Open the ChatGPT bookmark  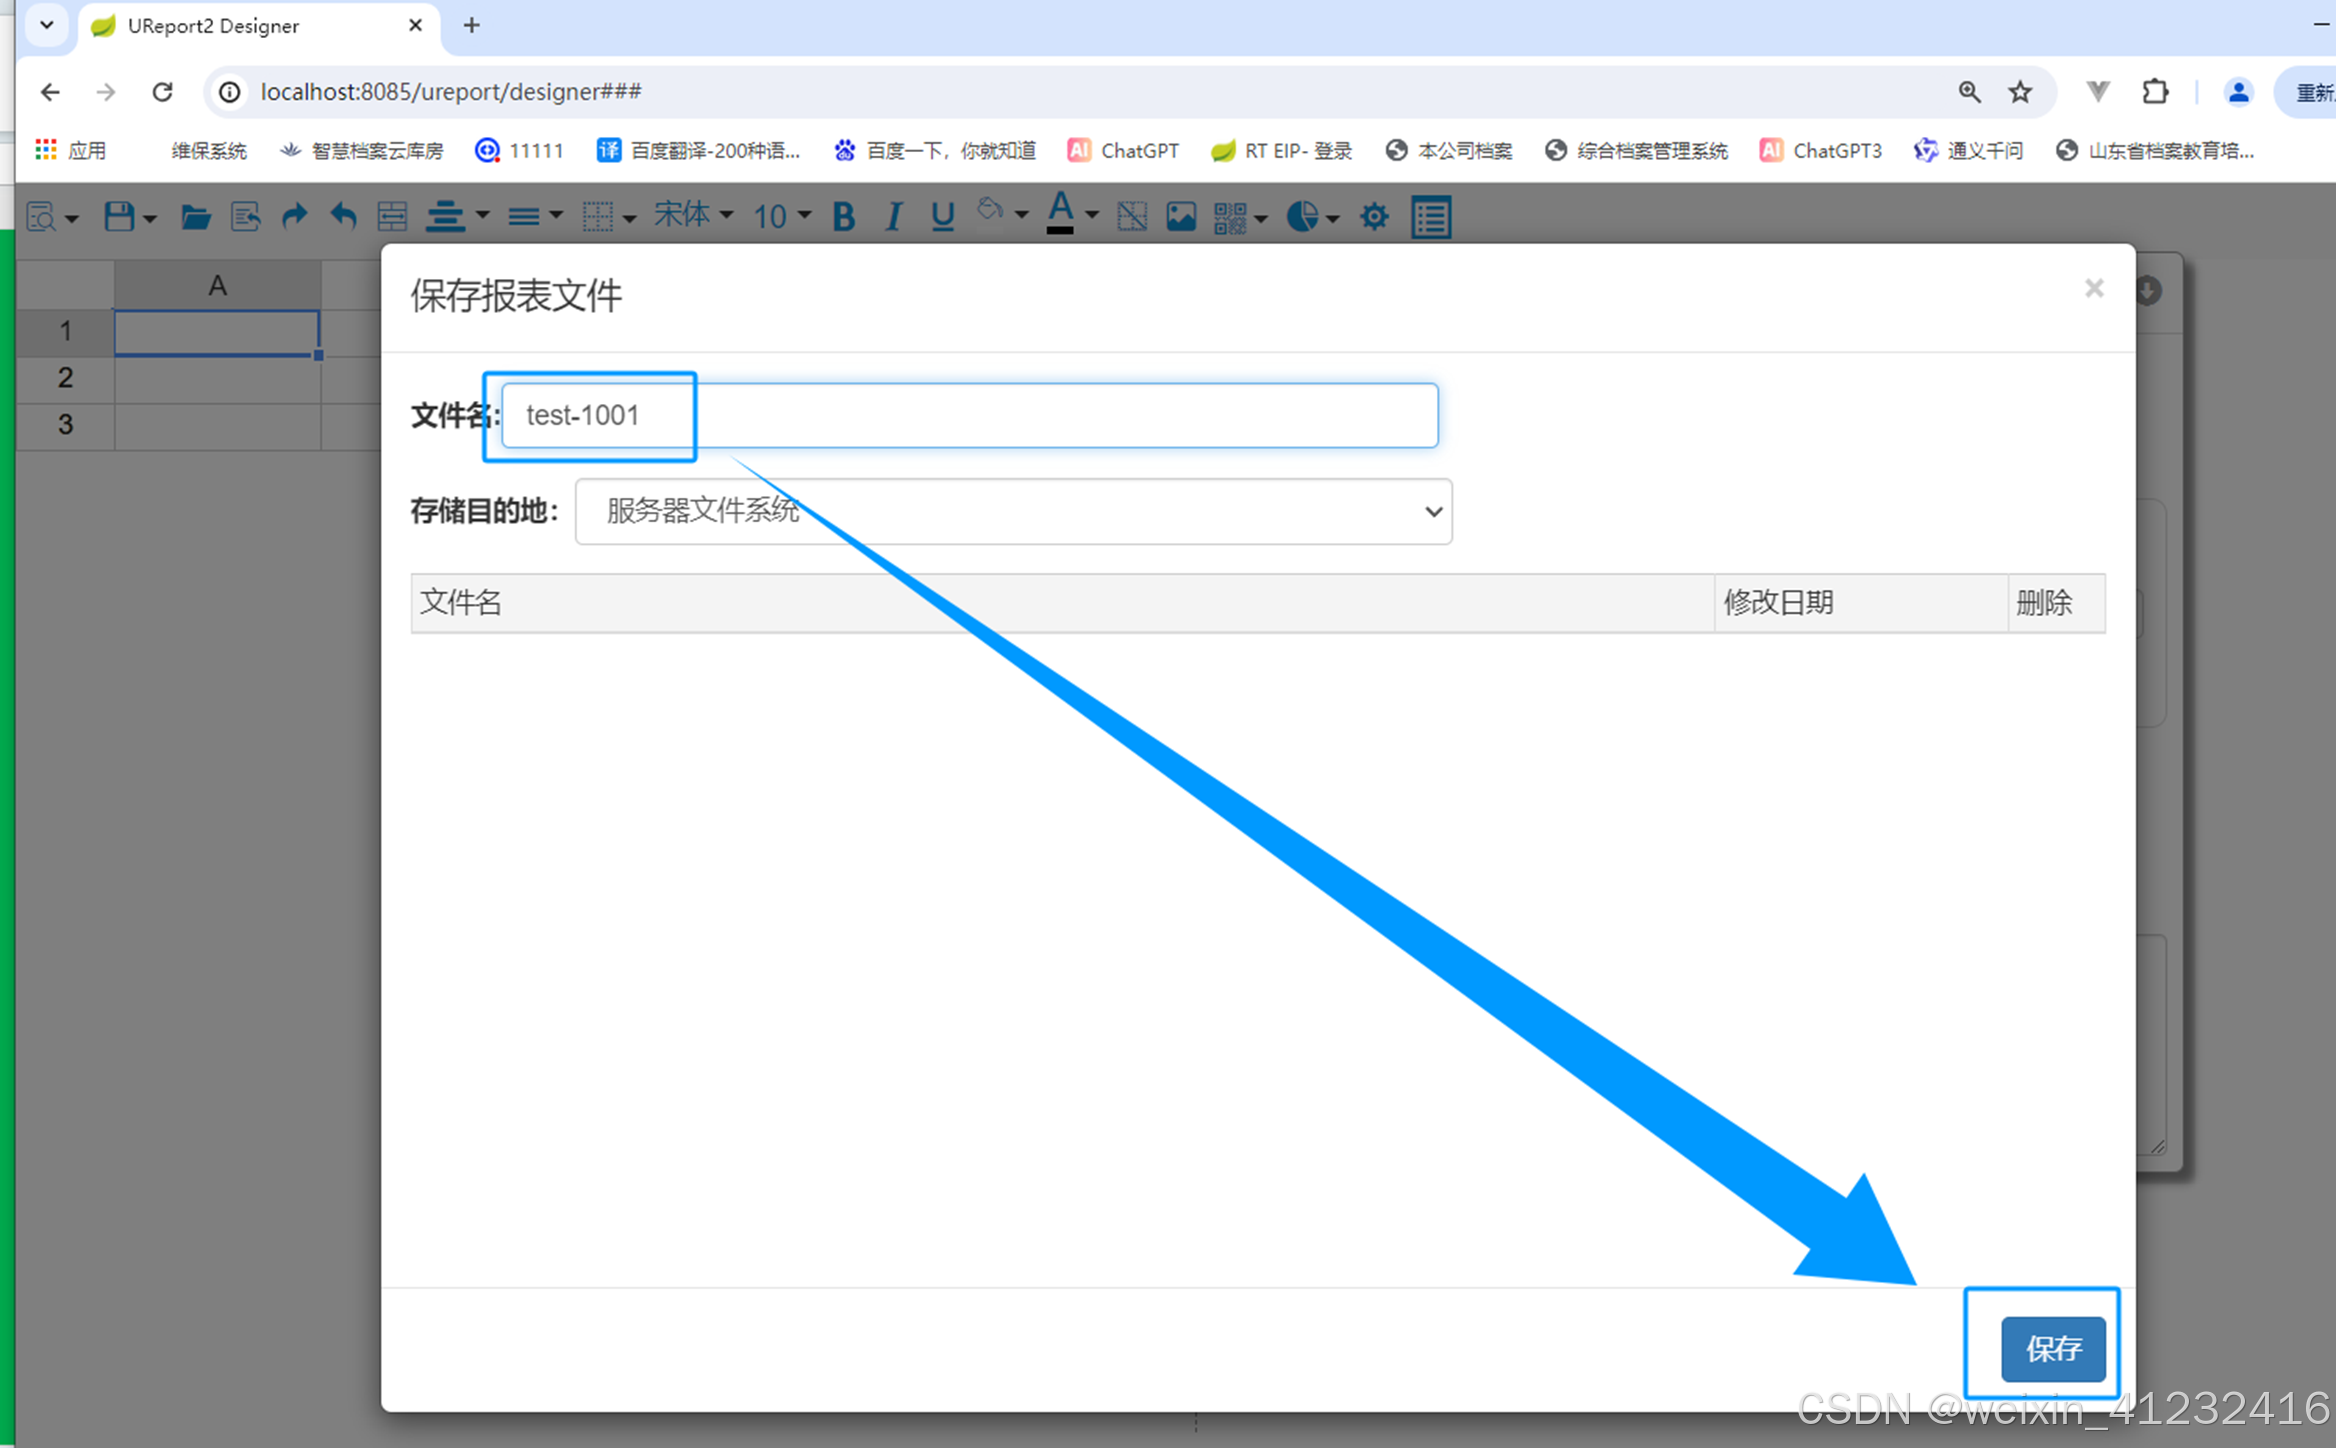coord(1123,151)
